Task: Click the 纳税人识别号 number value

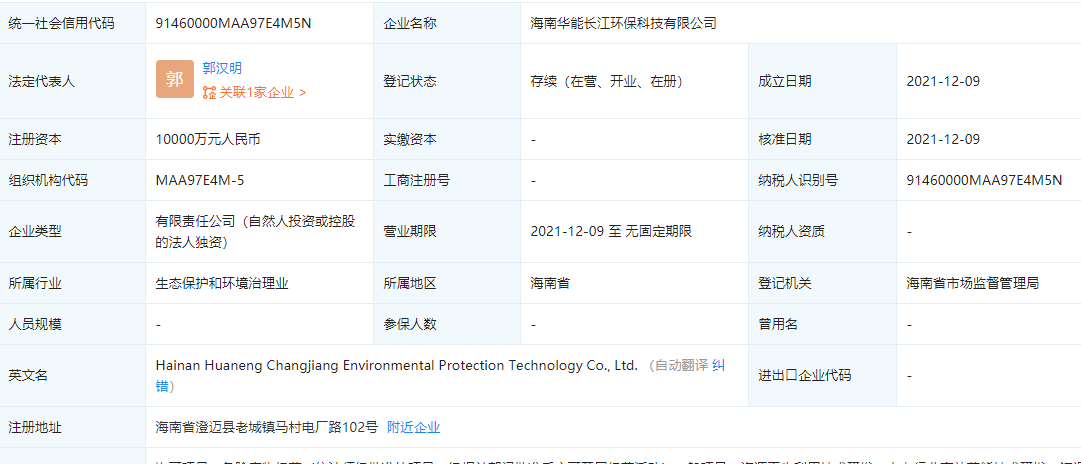Action: click(x=984, y=181)
